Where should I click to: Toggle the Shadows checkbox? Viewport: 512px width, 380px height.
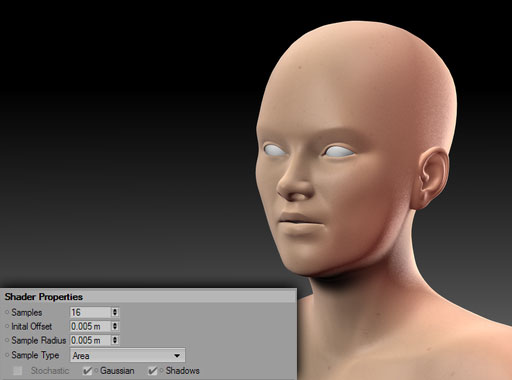click(153, 371)
